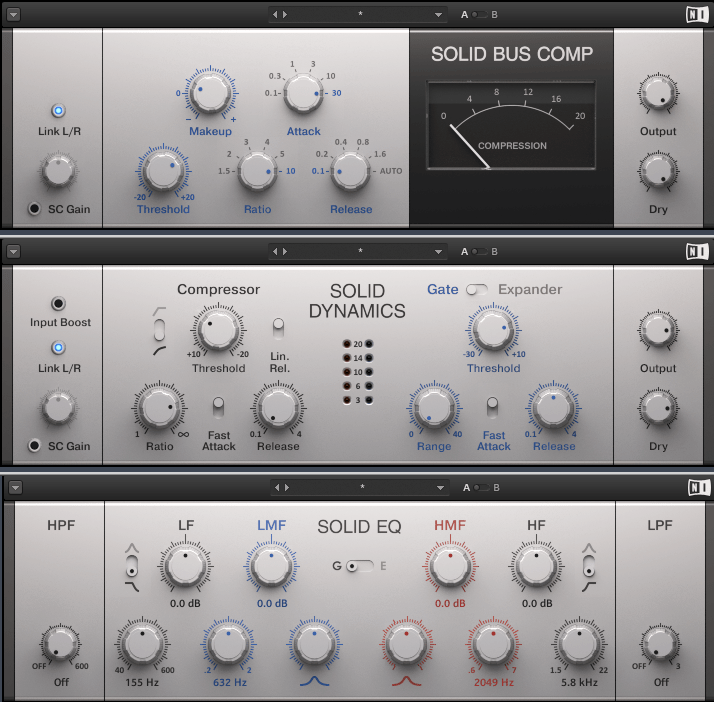Click the Makeup knob

point(210,93)
